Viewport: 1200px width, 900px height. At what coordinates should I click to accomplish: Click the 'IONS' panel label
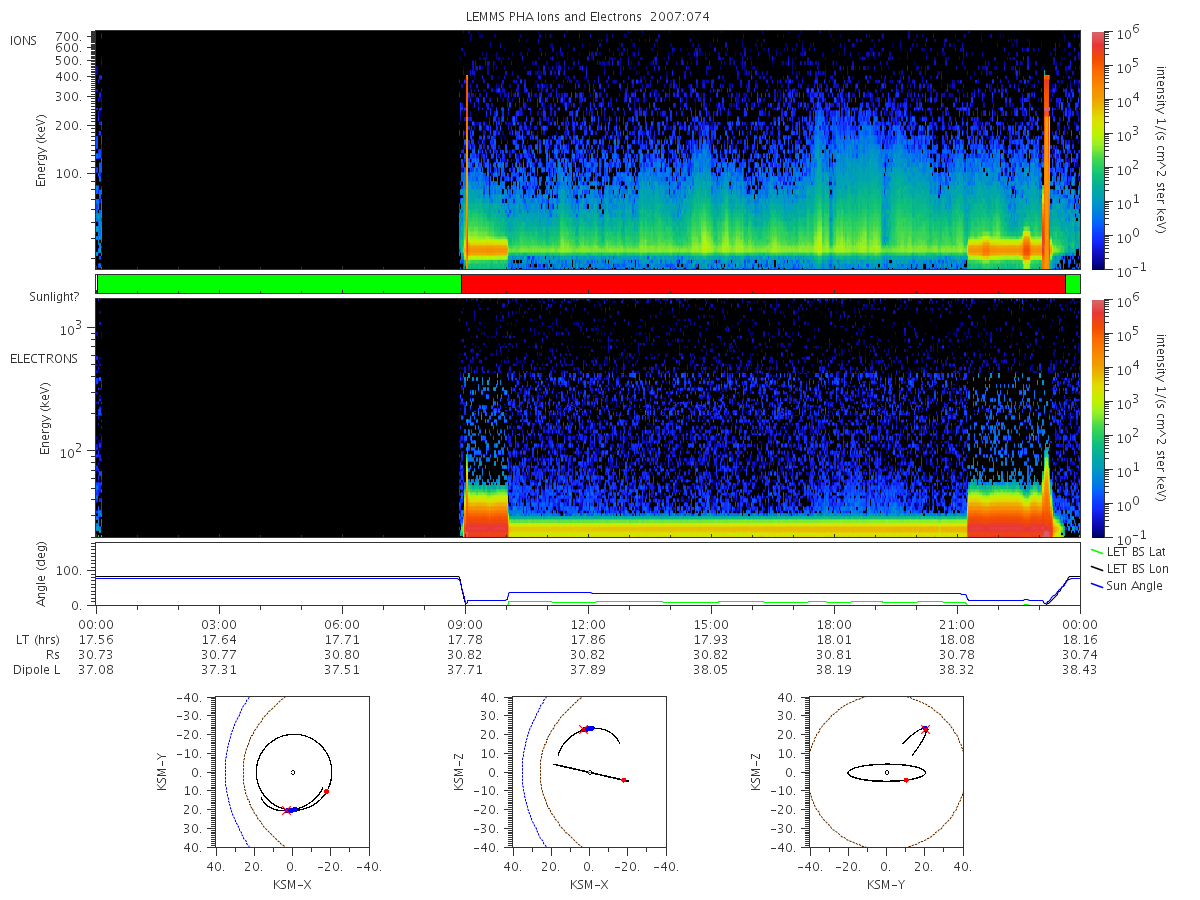(x=24, y=41)
